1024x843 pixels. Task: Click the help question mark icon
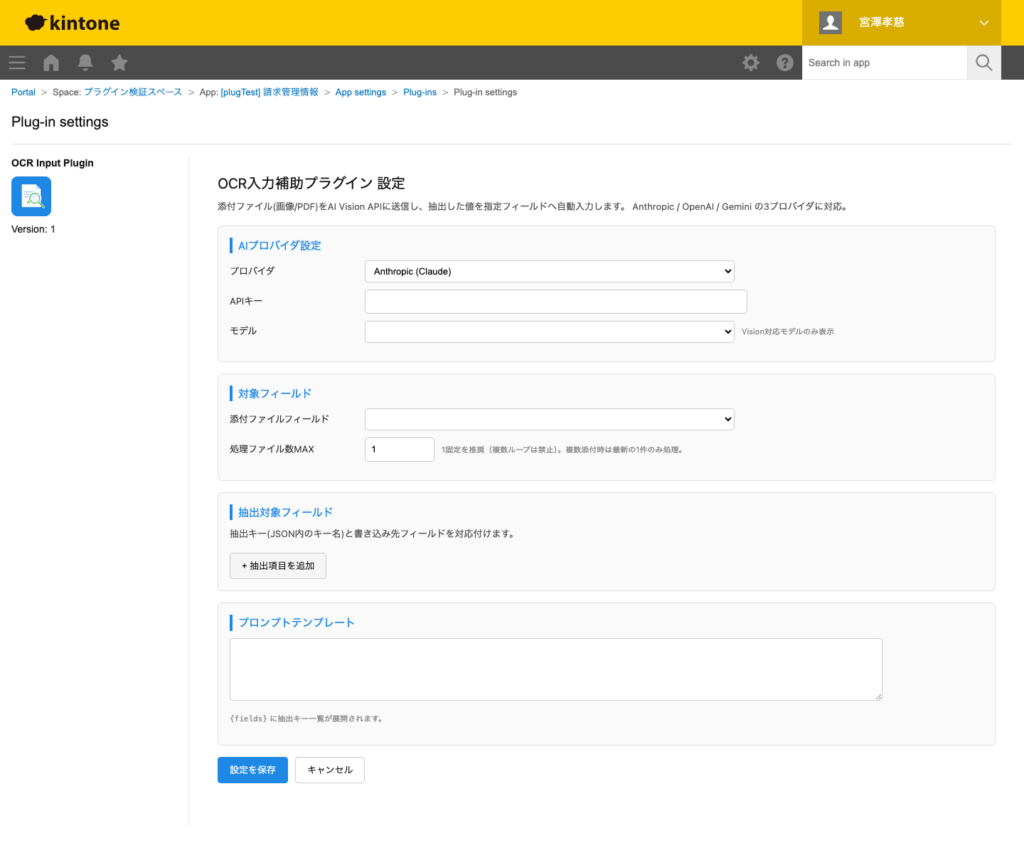[785, 62]
